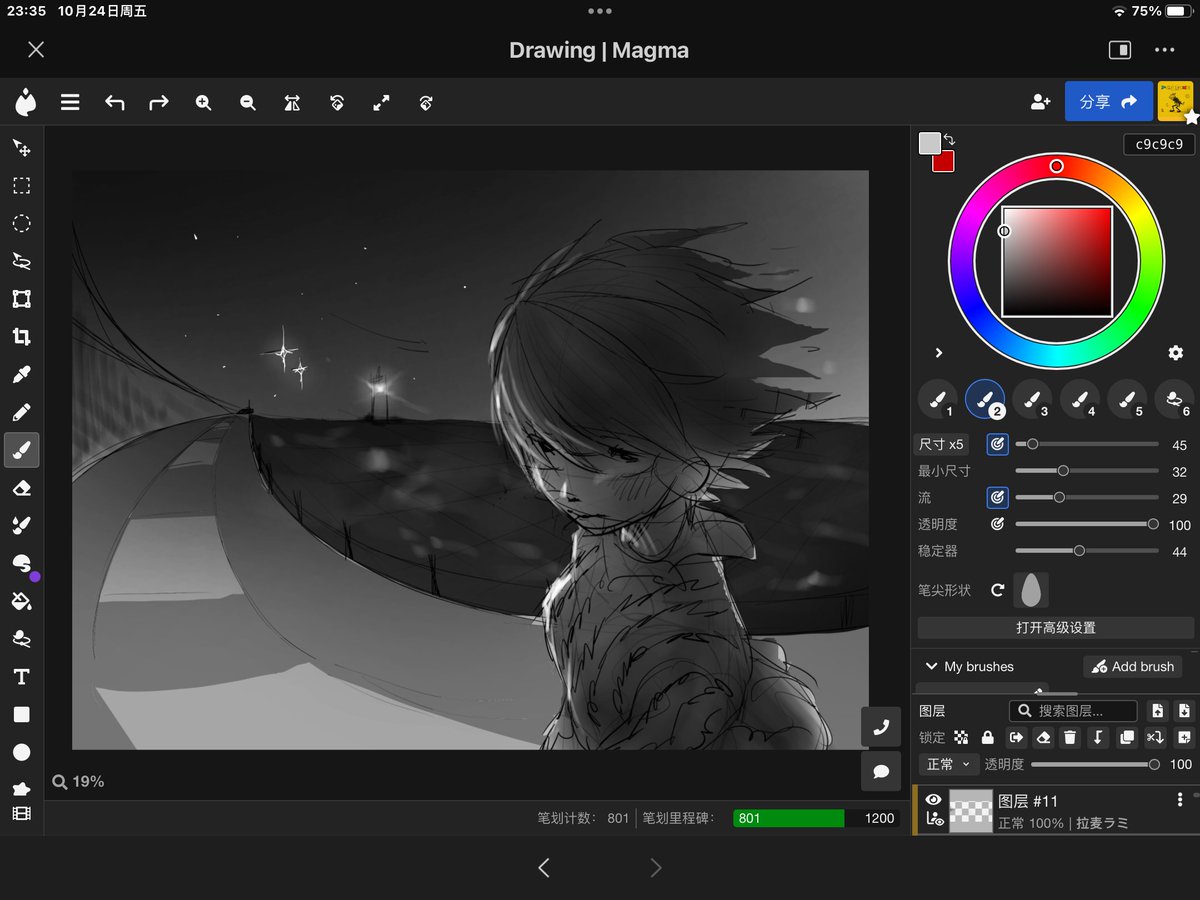Image resolution: width=1200 pixels, height=900 pixels.
Task: Undo the last stroke
Action: [115, 102]
